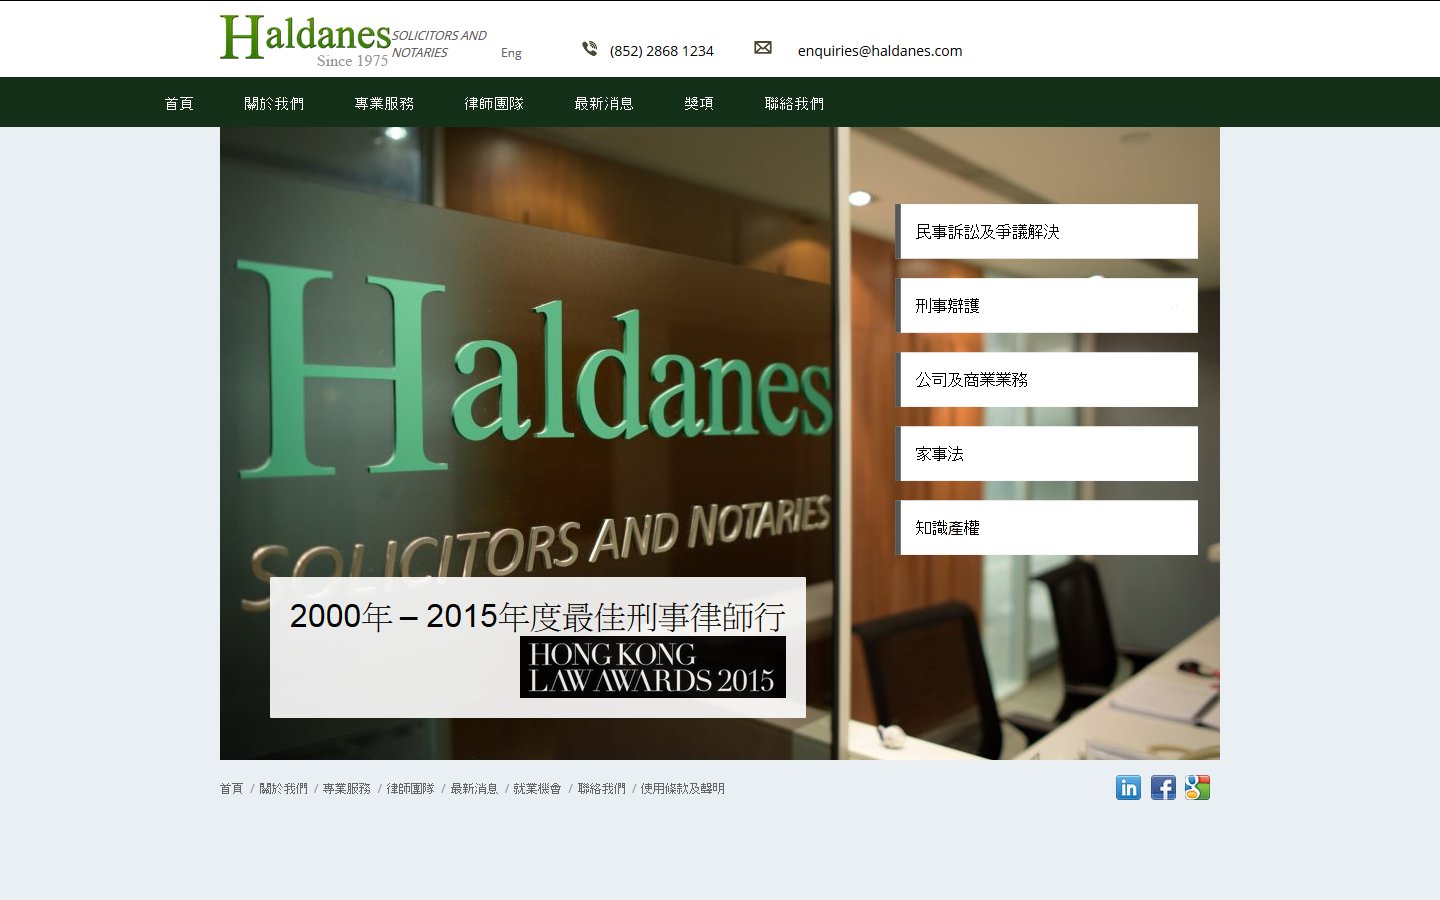
Task: Click the telephone handset icon
Action: coord(590,48)
